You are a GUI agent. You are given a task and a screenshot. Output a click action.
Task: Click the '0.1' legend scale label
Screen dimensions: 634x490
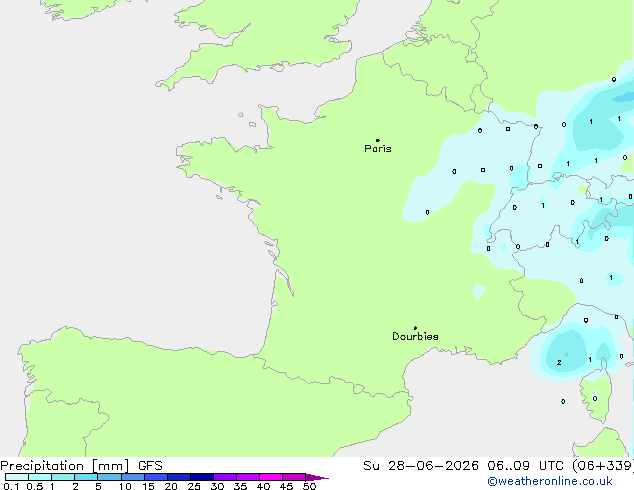point(11,486)
